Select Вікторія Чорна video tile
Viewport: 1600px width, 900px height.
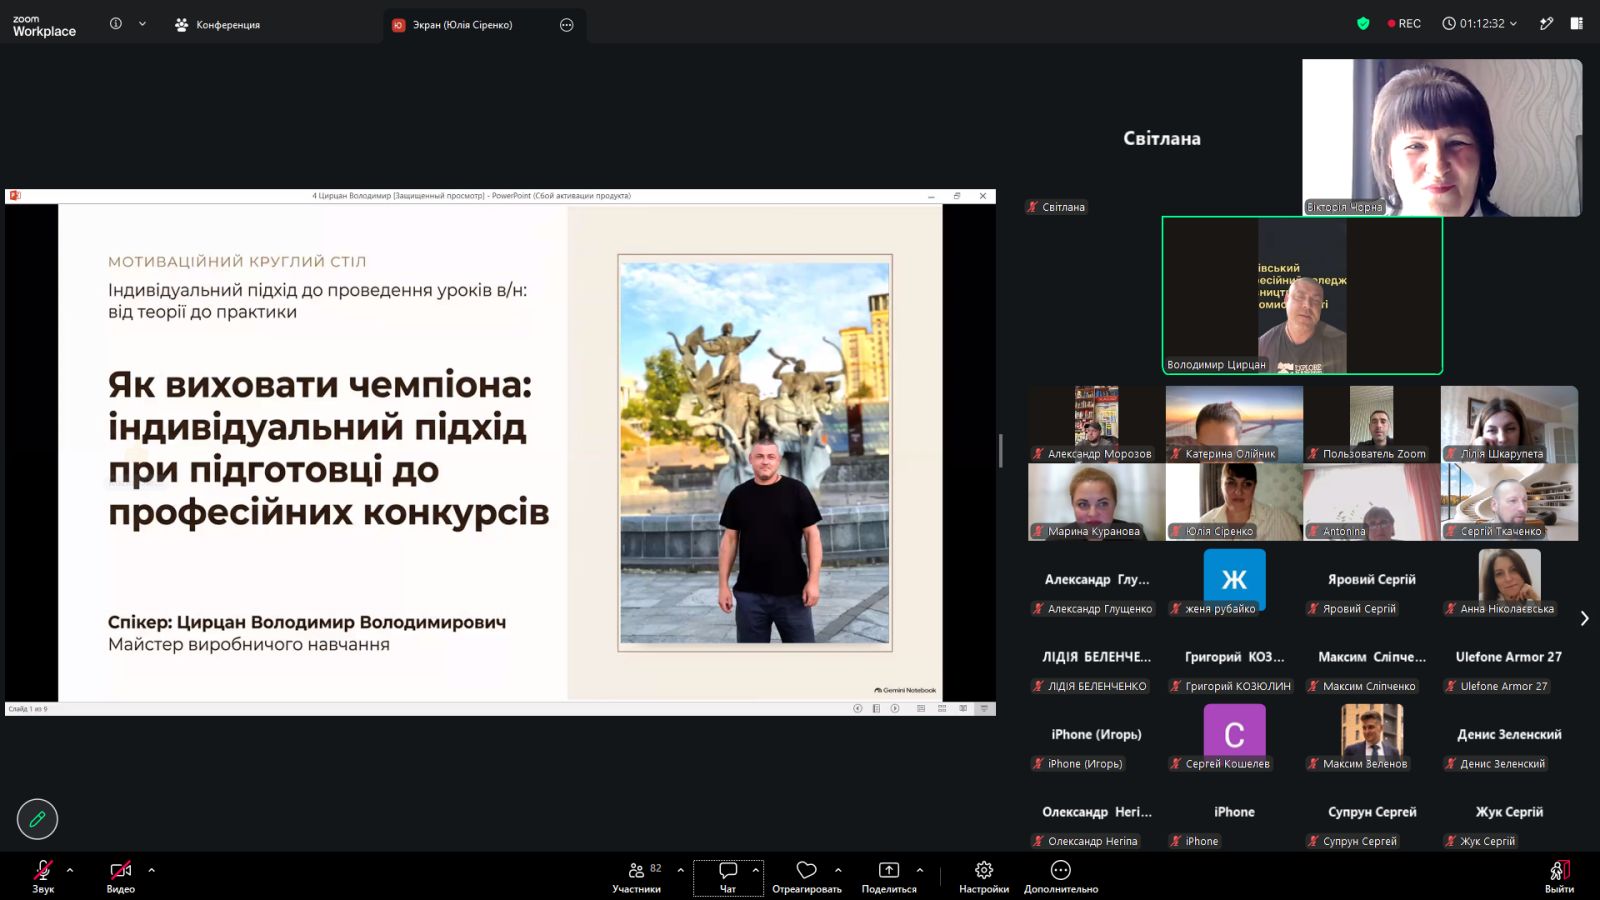pyautogui.click(x=1442, y=138)
